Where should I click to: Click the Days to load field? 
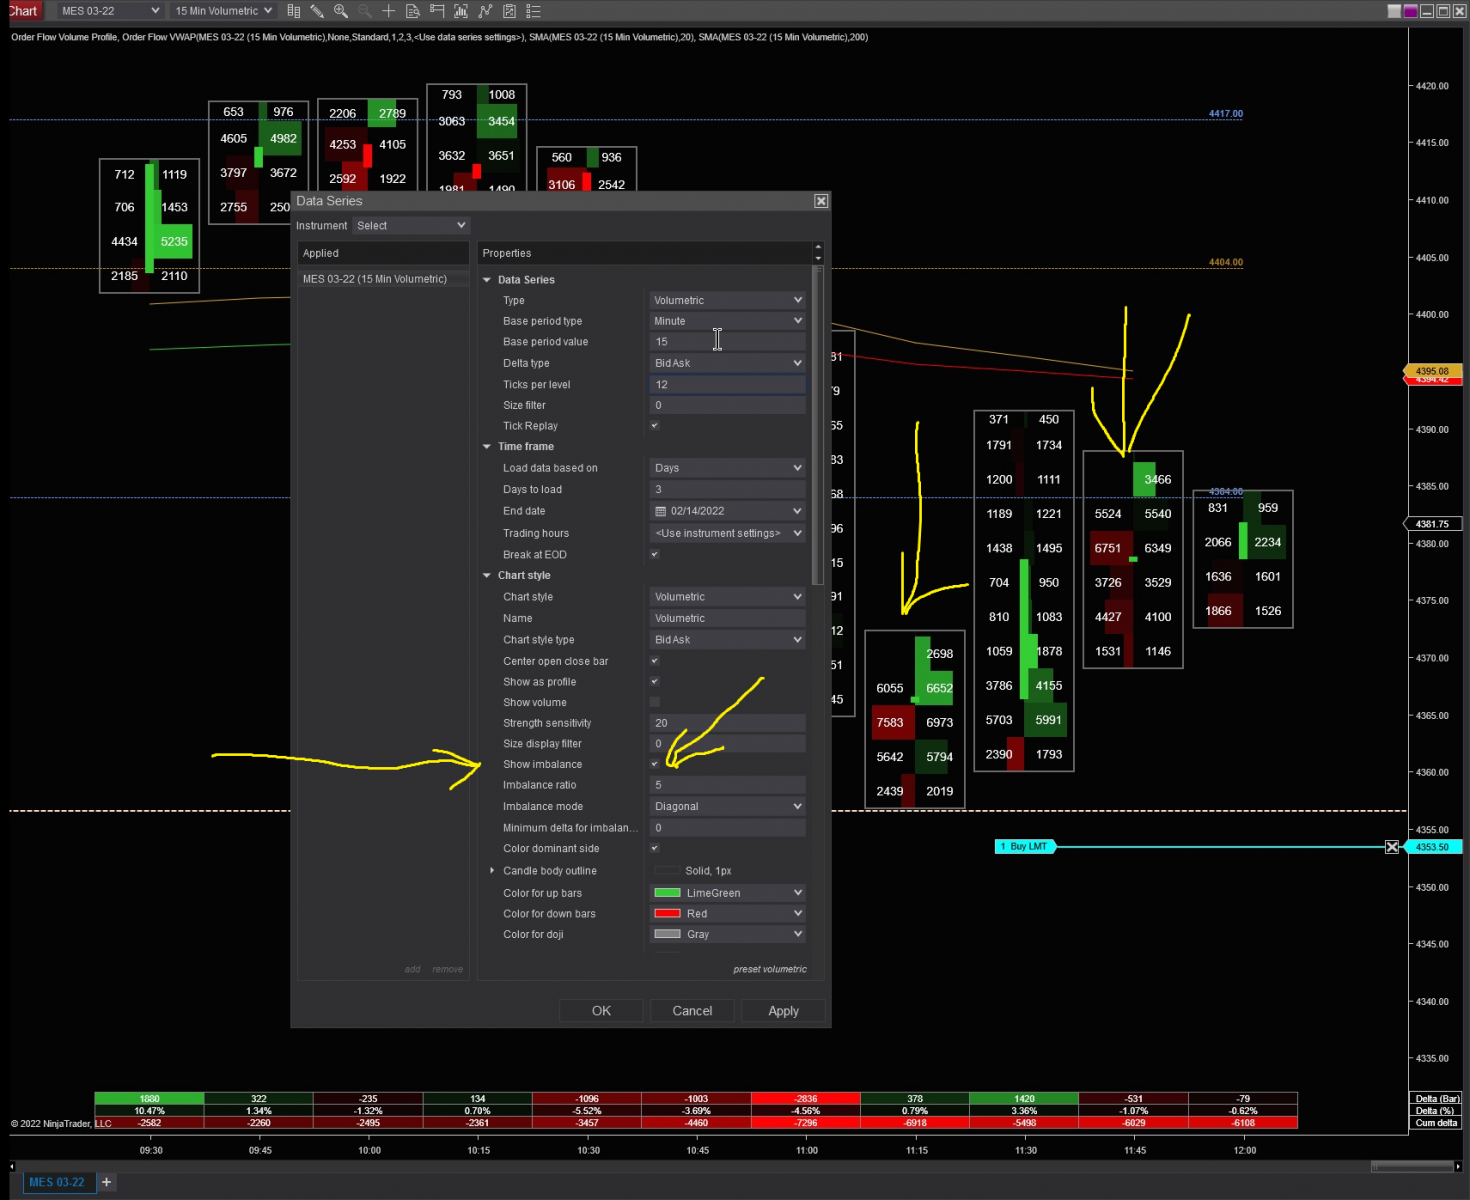[x=727, y=490]
